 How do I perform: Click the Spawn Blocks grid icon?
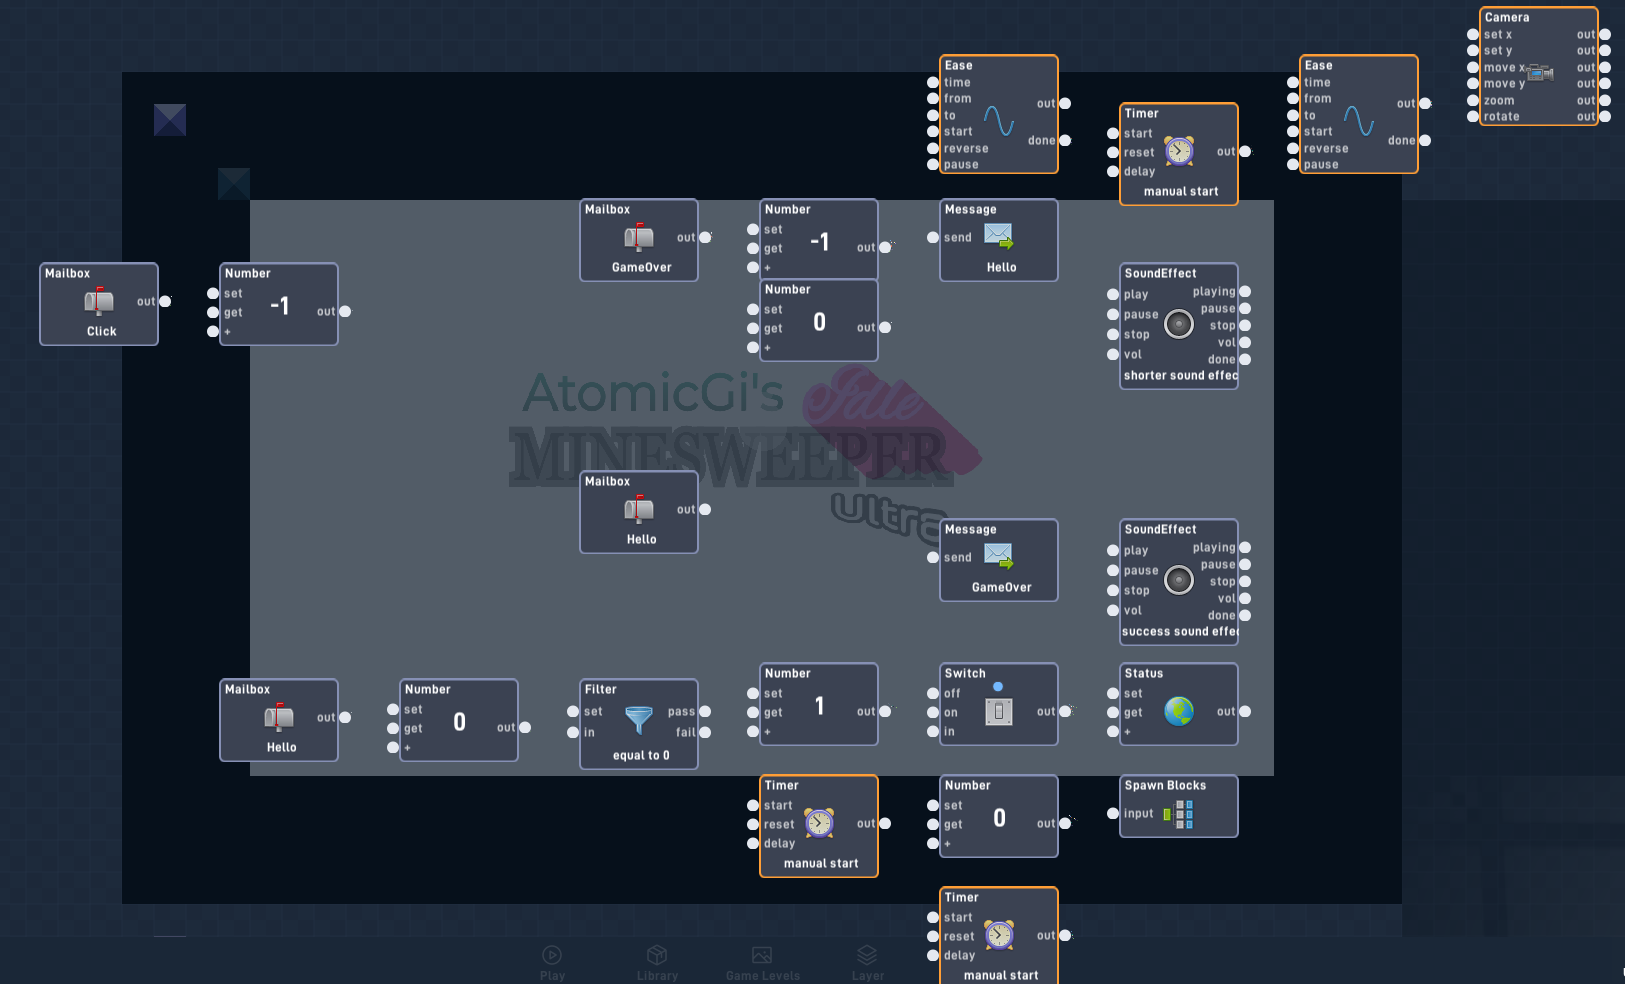[x=1179, y=814]
